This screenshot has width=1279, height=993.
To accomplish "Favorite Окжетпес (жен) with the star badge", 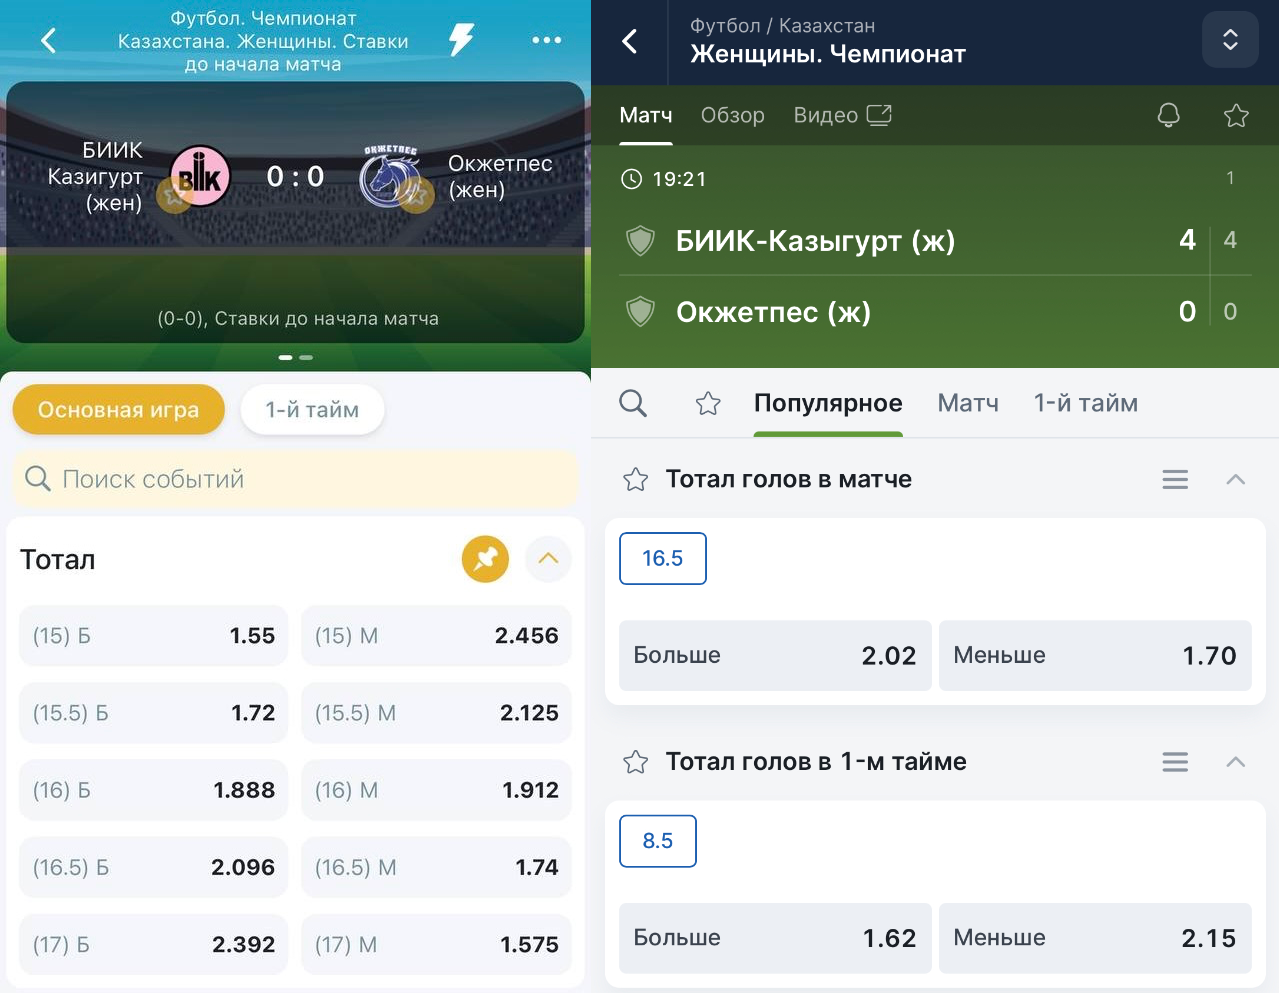I will [416, 195].
